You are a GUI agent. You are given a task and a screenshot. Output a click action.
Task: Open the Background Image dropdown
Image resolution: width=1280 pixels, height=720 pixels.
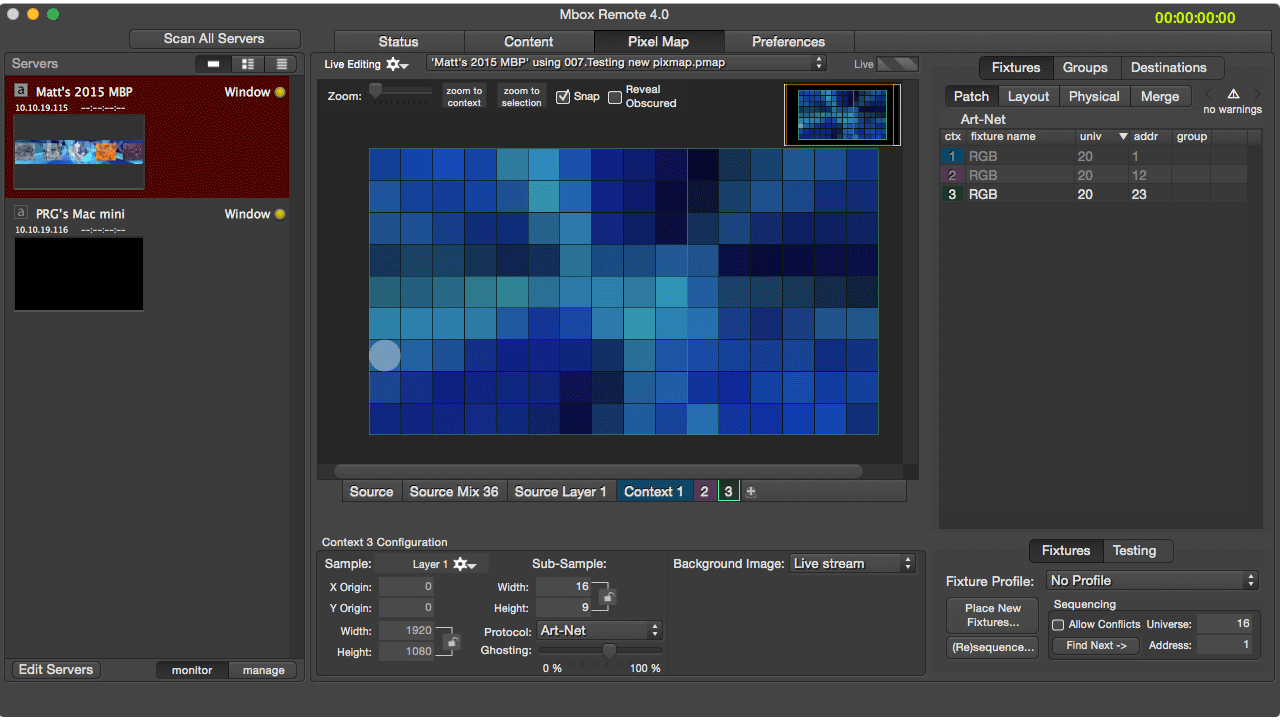tap(852, 564)
